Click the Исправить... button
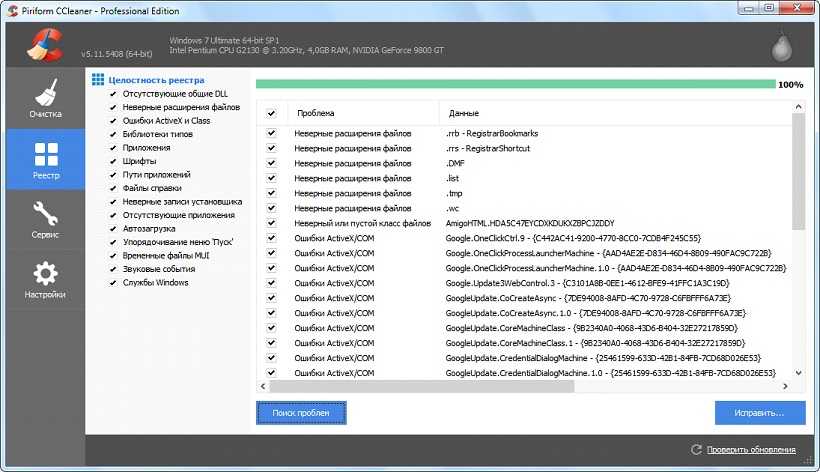The image size is (820, 472). [759, 412]
